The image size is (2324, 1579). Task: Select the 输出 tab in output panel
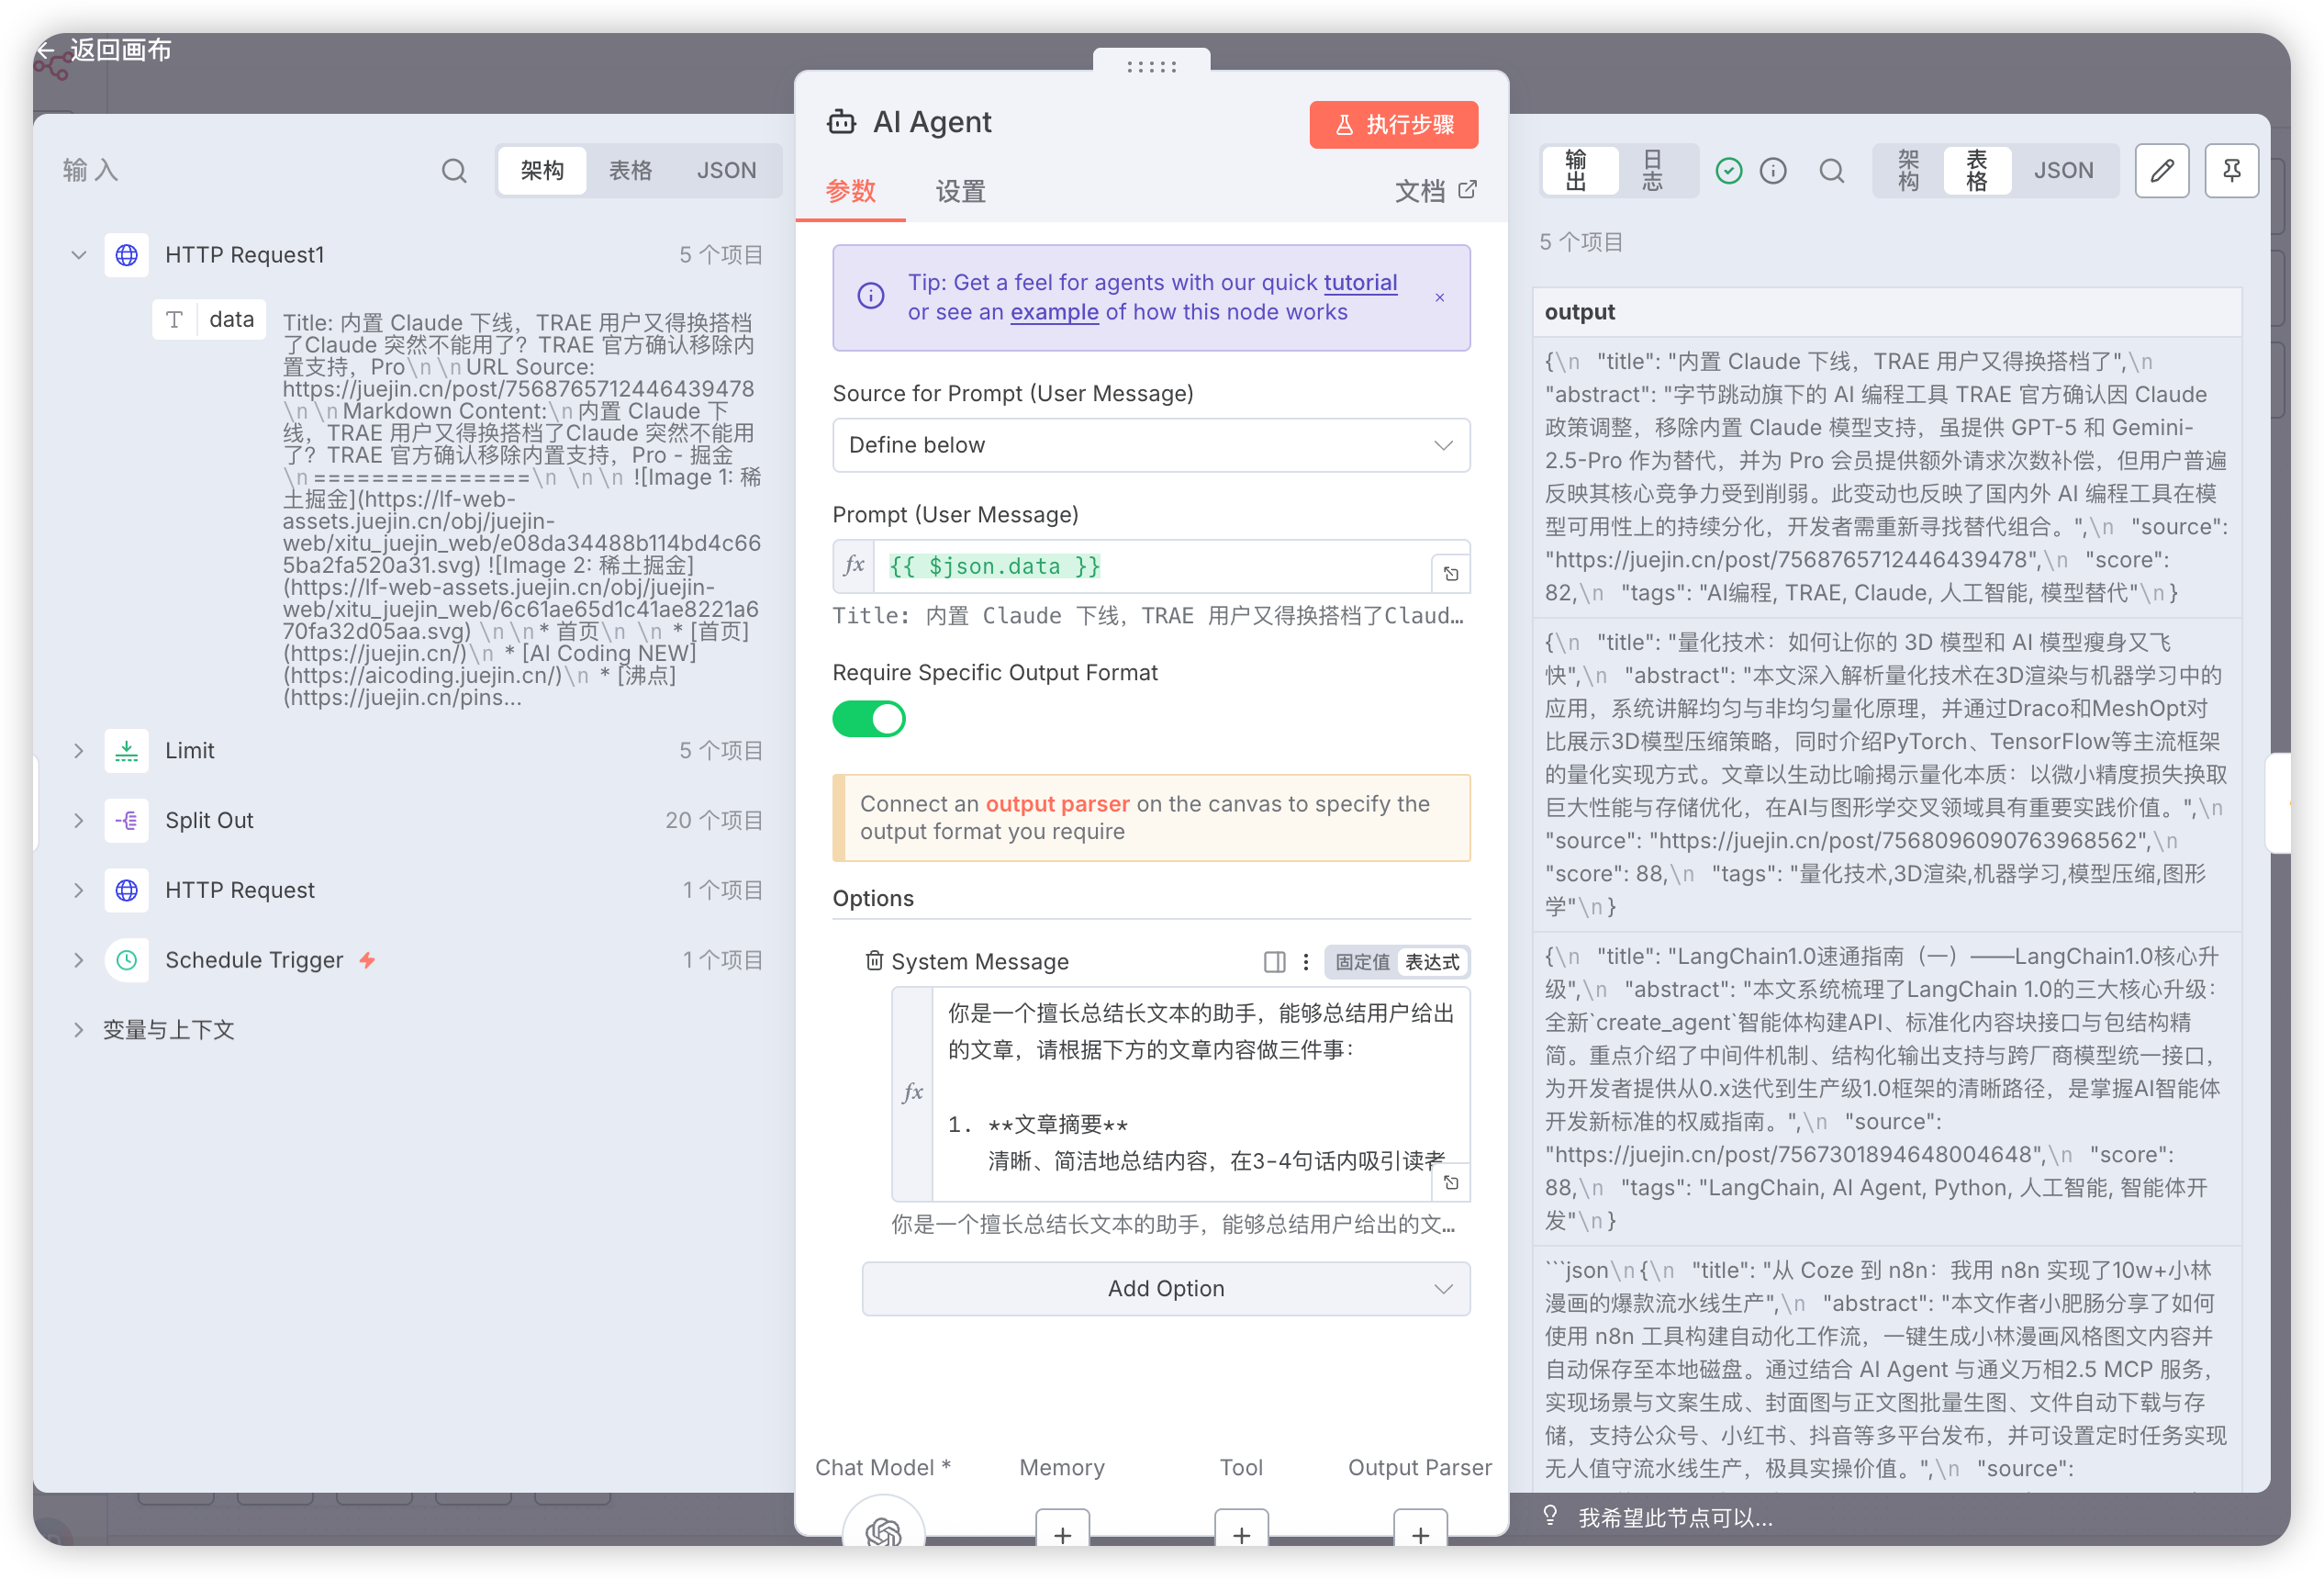(1577, 171)
